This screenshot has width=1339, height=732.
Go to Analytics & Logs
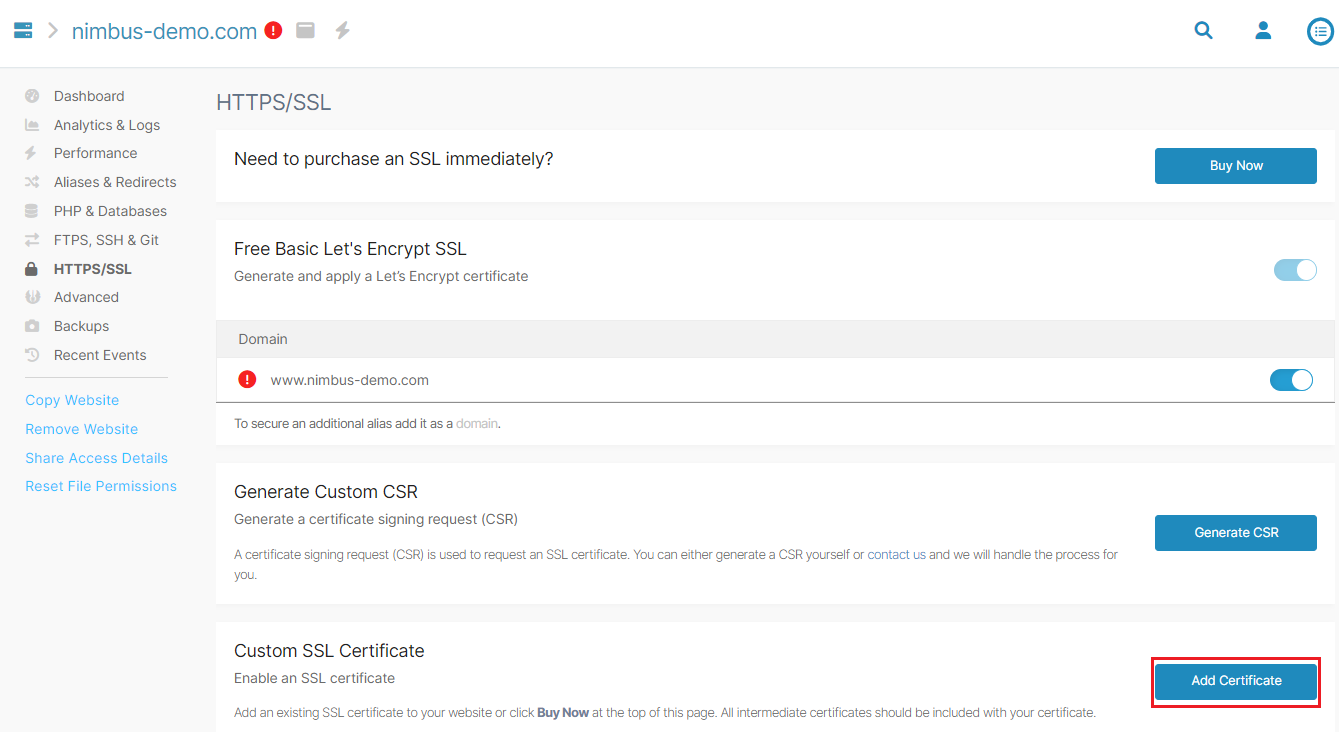click(107, 125)
